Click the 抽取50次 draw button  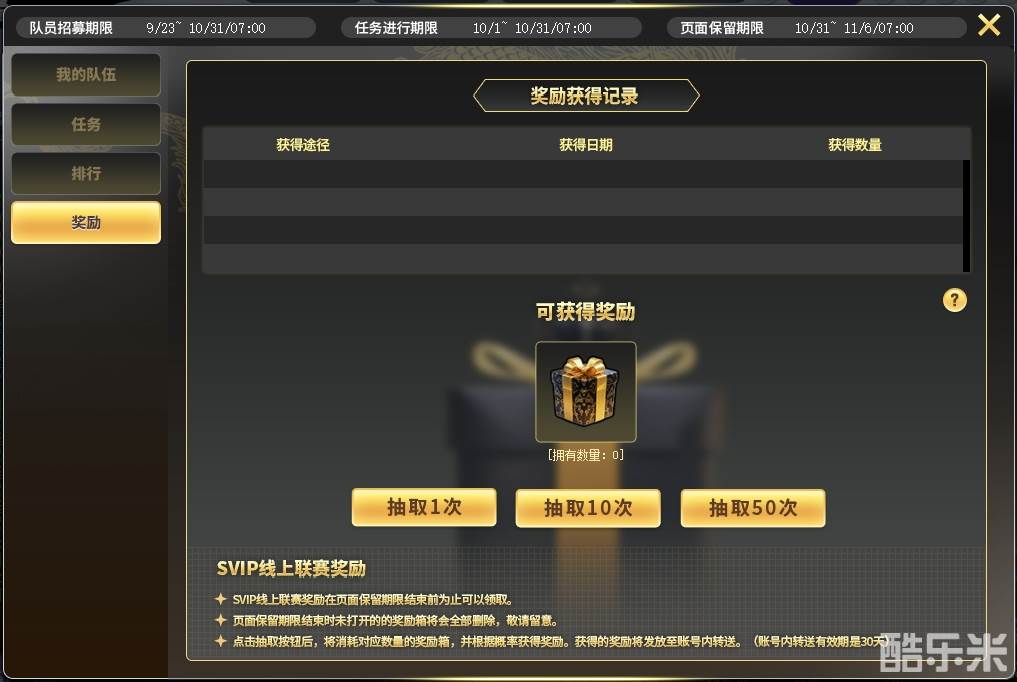coord(753,508)
